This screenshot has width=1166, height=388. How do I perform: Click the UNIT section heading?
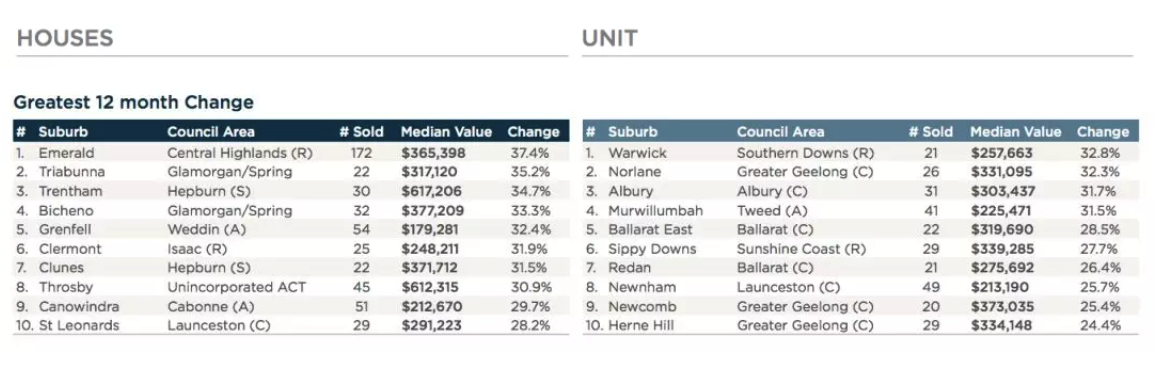coord(610,38)
